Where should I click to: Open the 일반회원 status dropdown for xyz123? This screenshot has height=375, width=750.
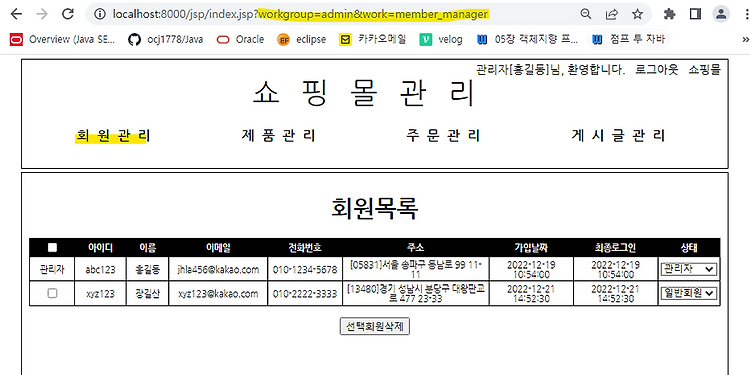coord(689,293)
